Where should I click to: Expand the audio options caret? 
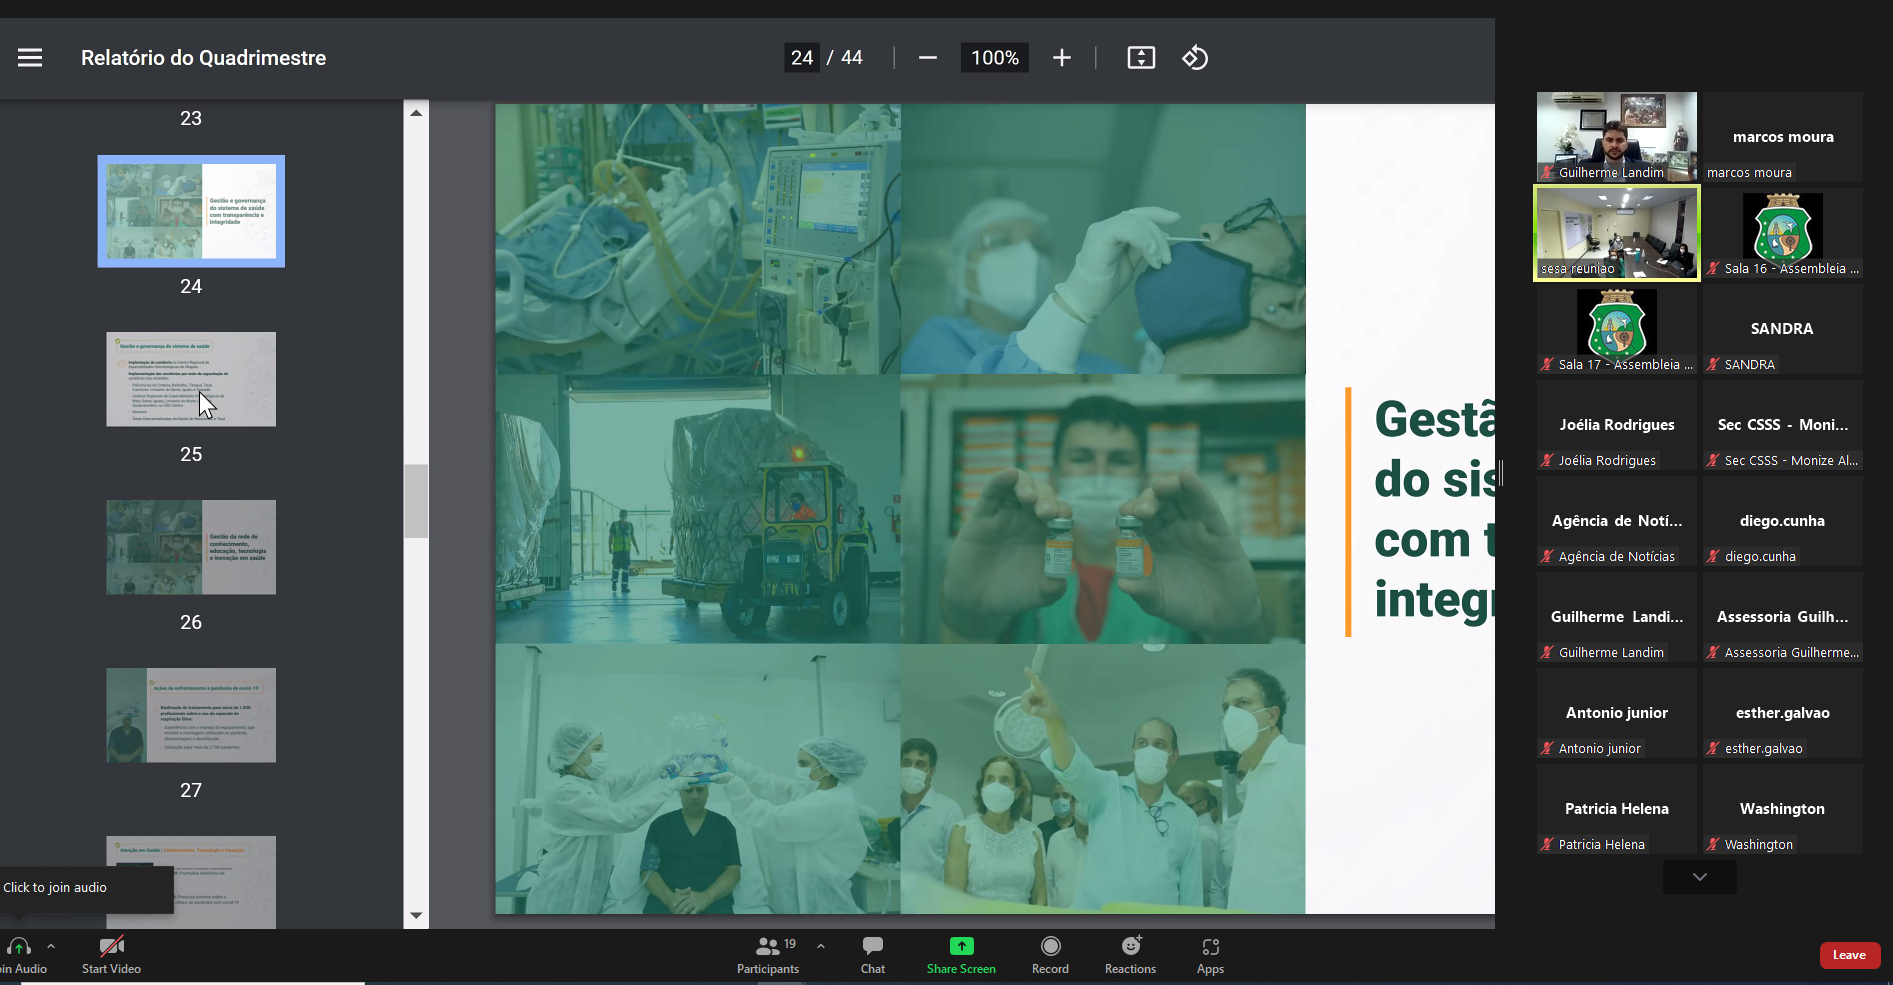pos(51,945)
